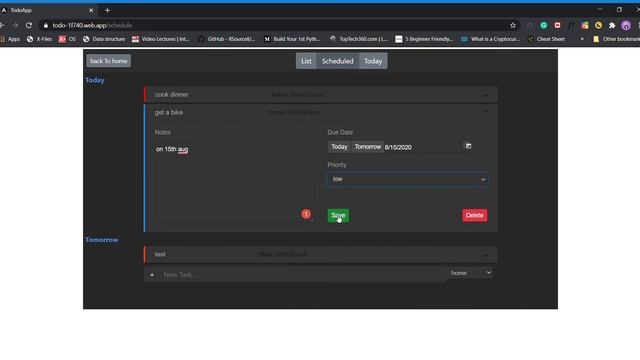
Task: Open the Video Lectures bookmark
Action: pos(161,39)
